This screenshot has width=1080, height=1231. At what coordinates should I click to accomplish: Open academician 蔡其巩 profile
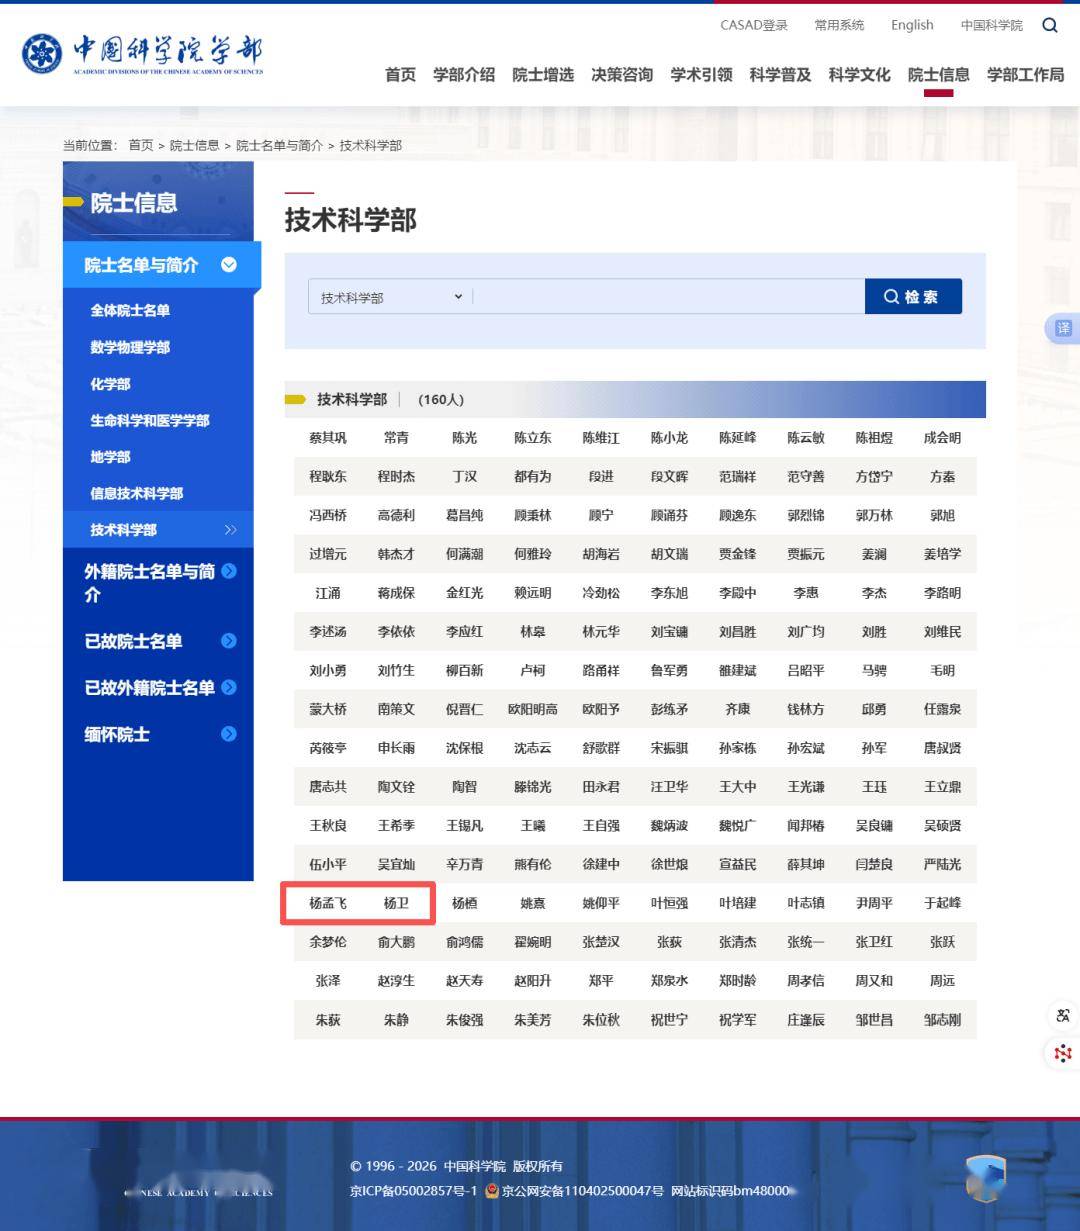click(x=328, y=438)
